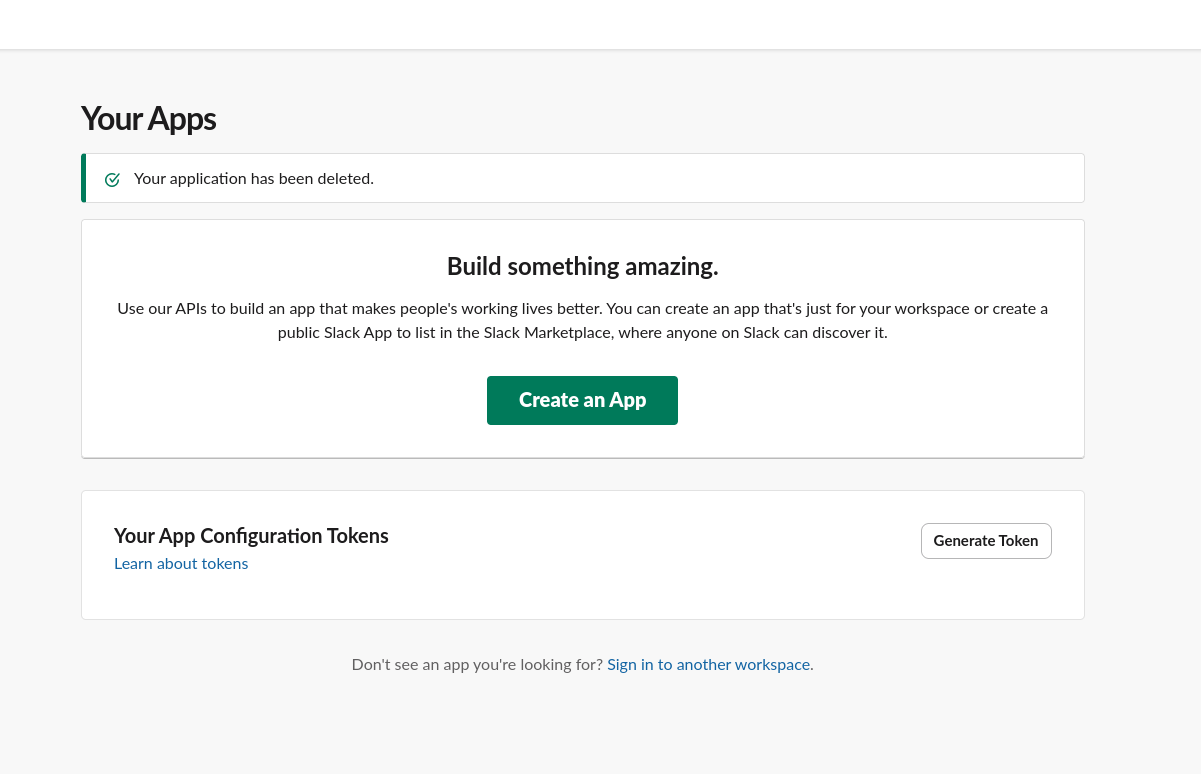Click the green left edge of notification
1201x774 pixels.
84,178
